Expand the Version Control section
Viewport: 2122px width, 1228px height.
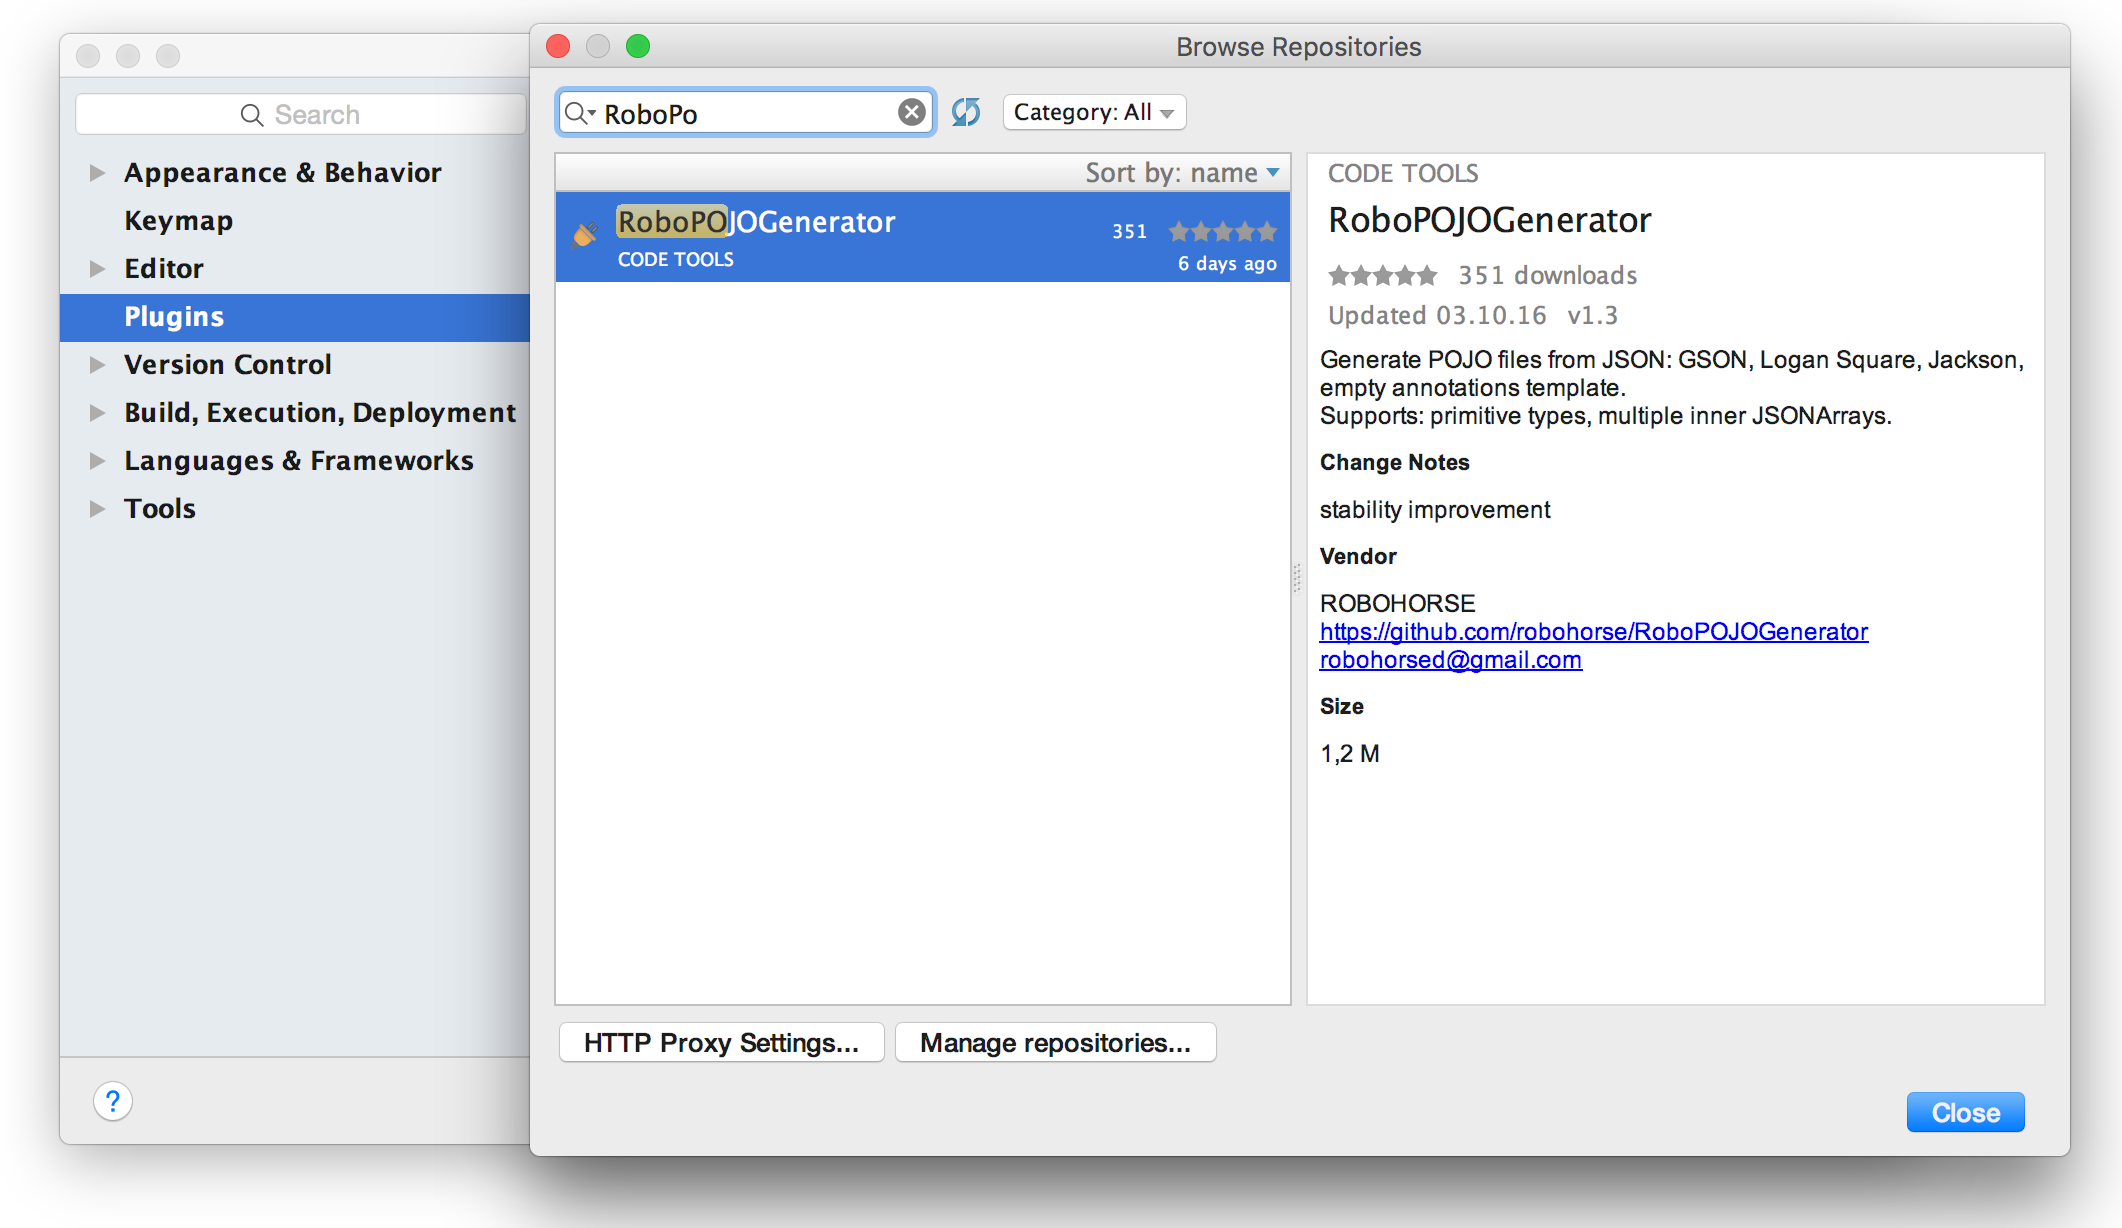coord(97,364)
